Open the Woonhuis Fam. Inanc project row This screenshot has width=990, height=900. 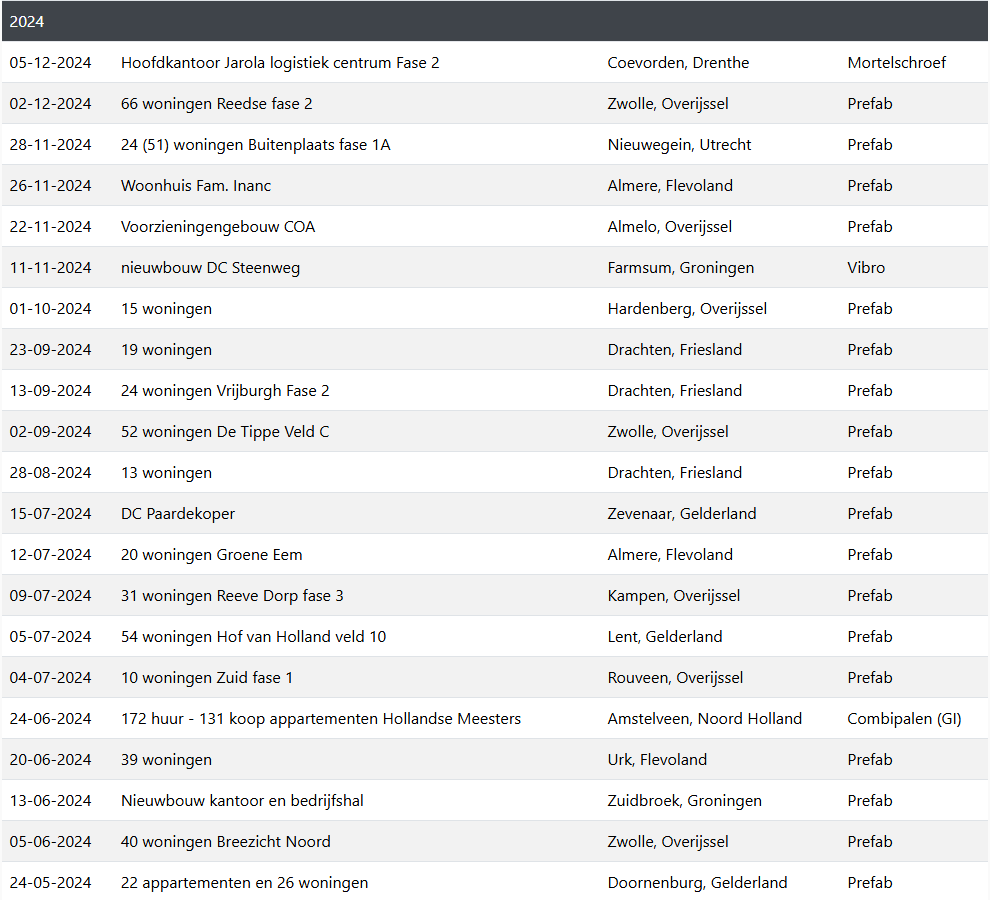tap(196, 186)
